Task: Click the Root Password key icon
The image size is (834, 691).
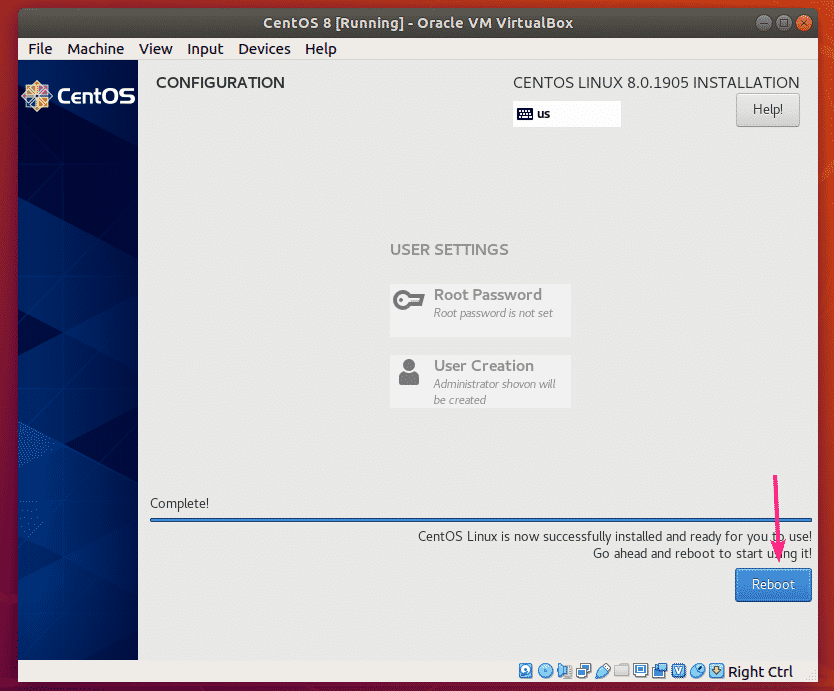Action: (408, 301)
